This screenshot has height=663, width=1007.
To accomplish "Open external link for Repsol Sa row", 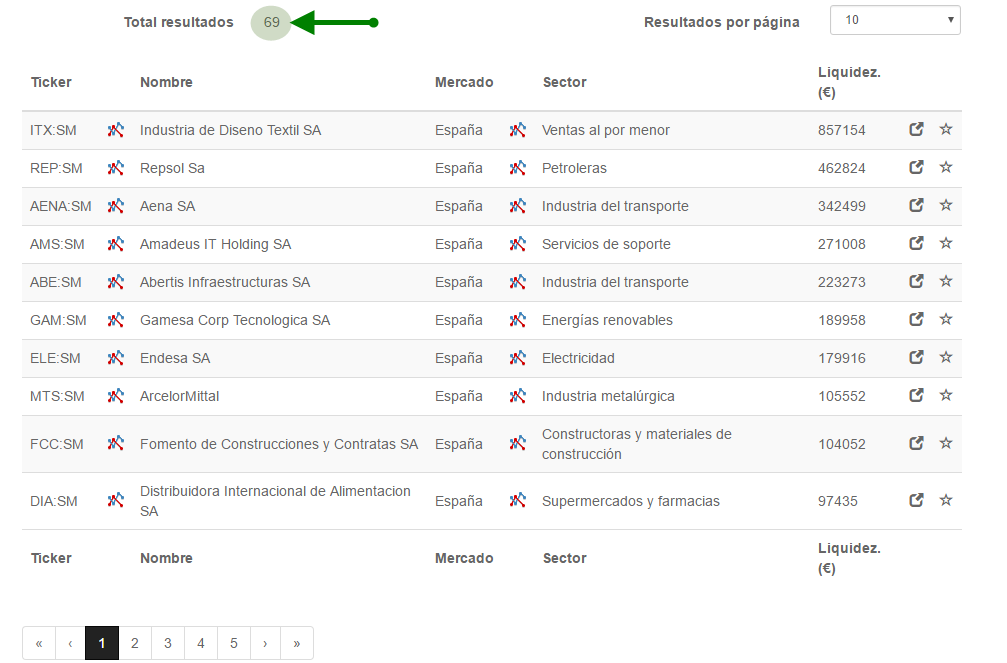I will click(916, 168).
